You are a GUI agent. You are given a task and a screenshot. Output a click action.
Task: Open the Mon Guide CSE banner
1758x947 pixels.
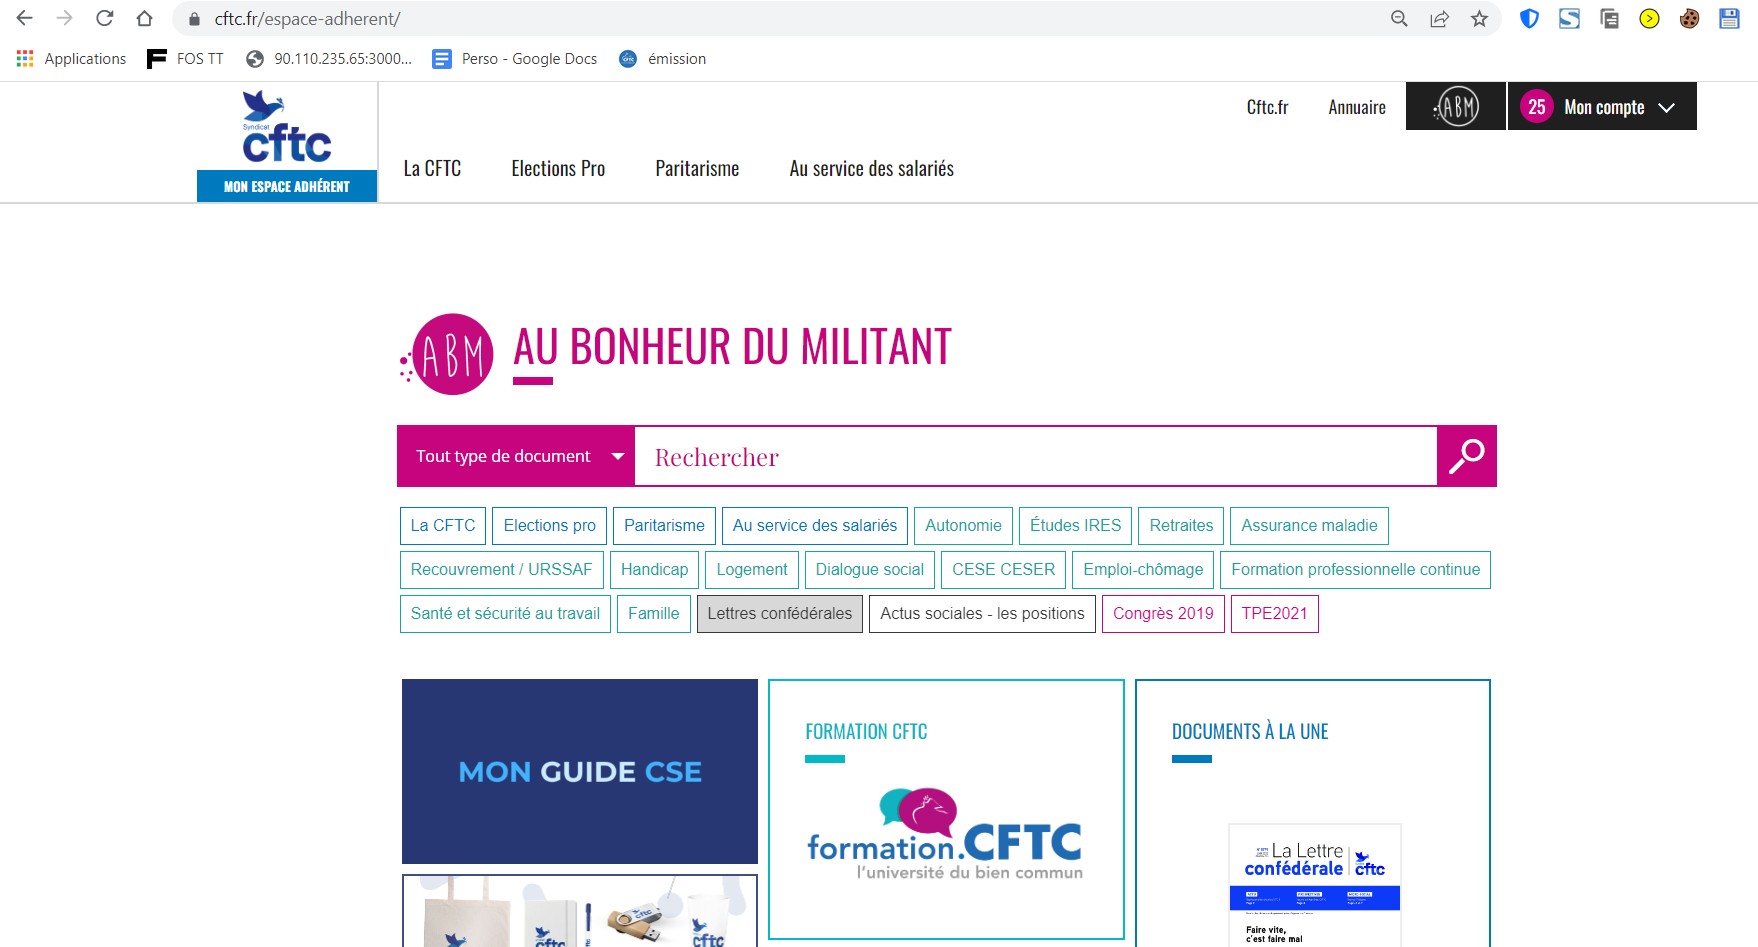[580, 771]
